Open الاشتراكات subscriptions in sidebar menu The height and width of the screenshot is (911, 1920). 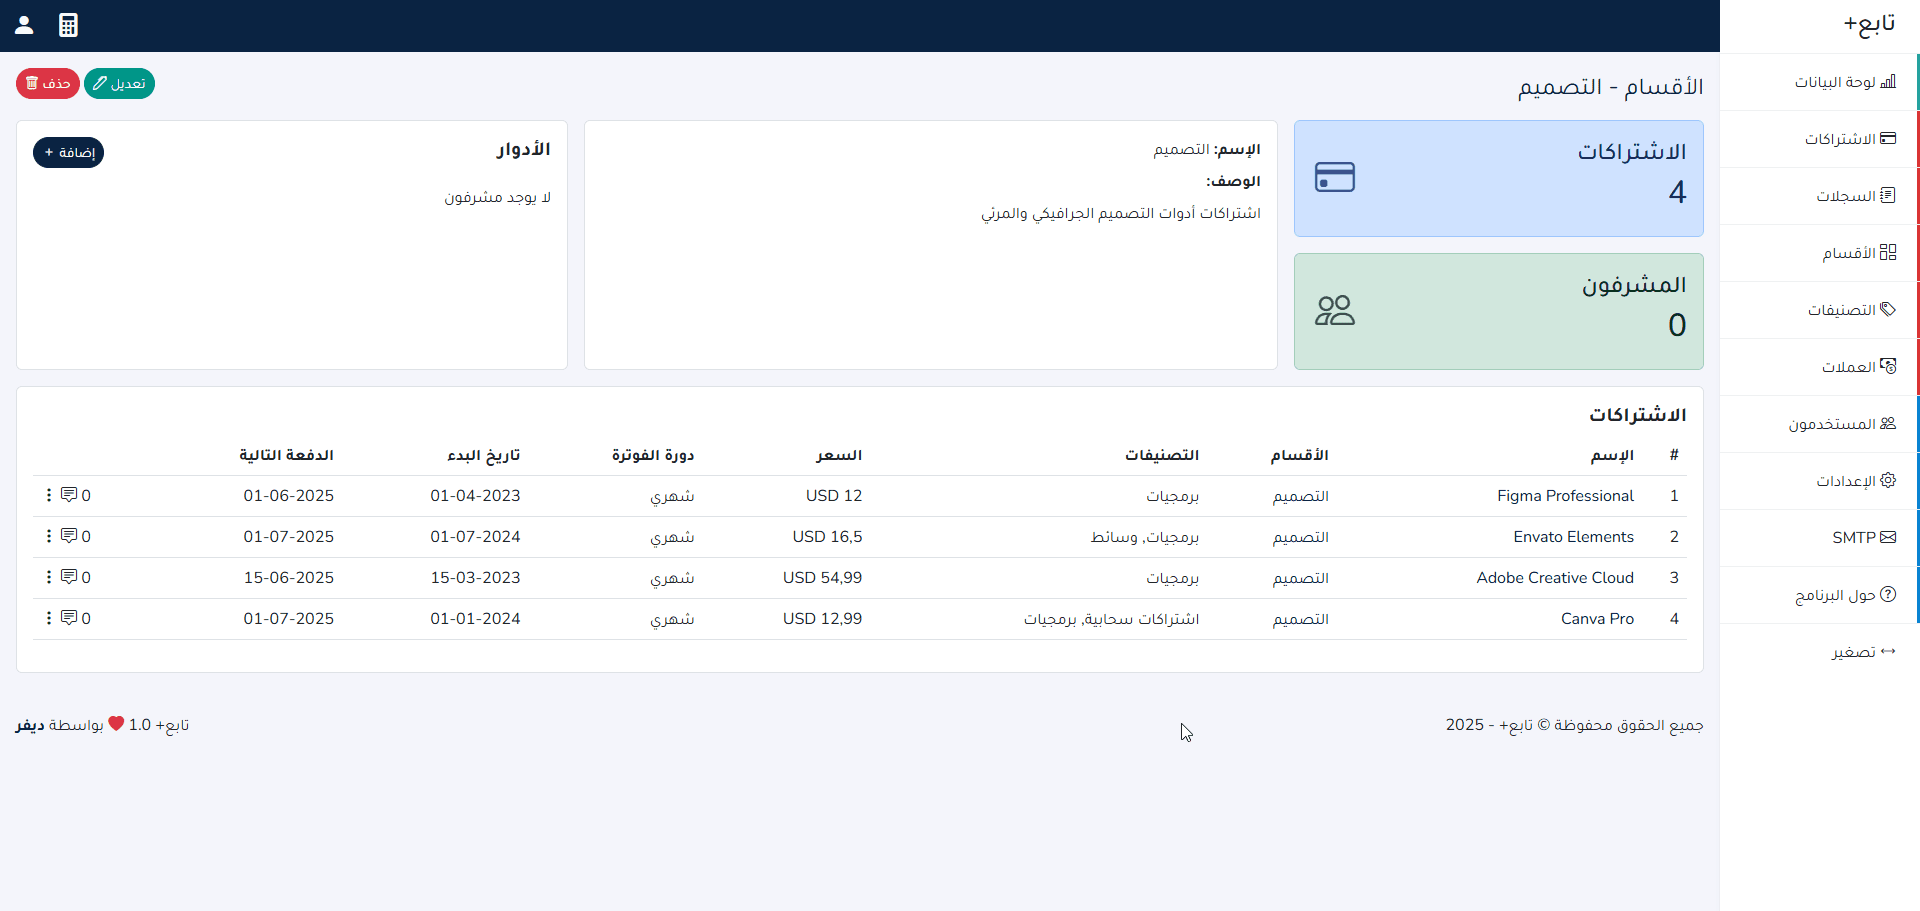(x=1849, y=139)
